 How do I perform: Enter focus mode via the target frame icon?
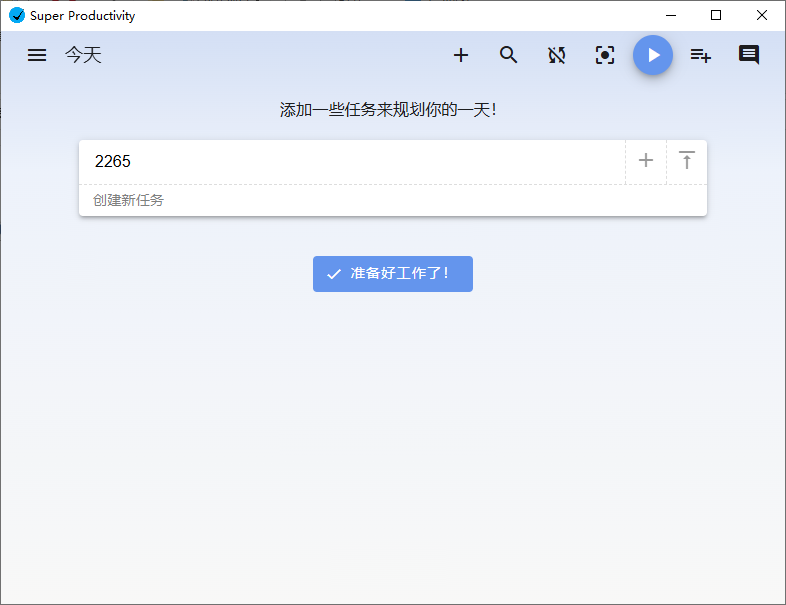pos(605,55)
